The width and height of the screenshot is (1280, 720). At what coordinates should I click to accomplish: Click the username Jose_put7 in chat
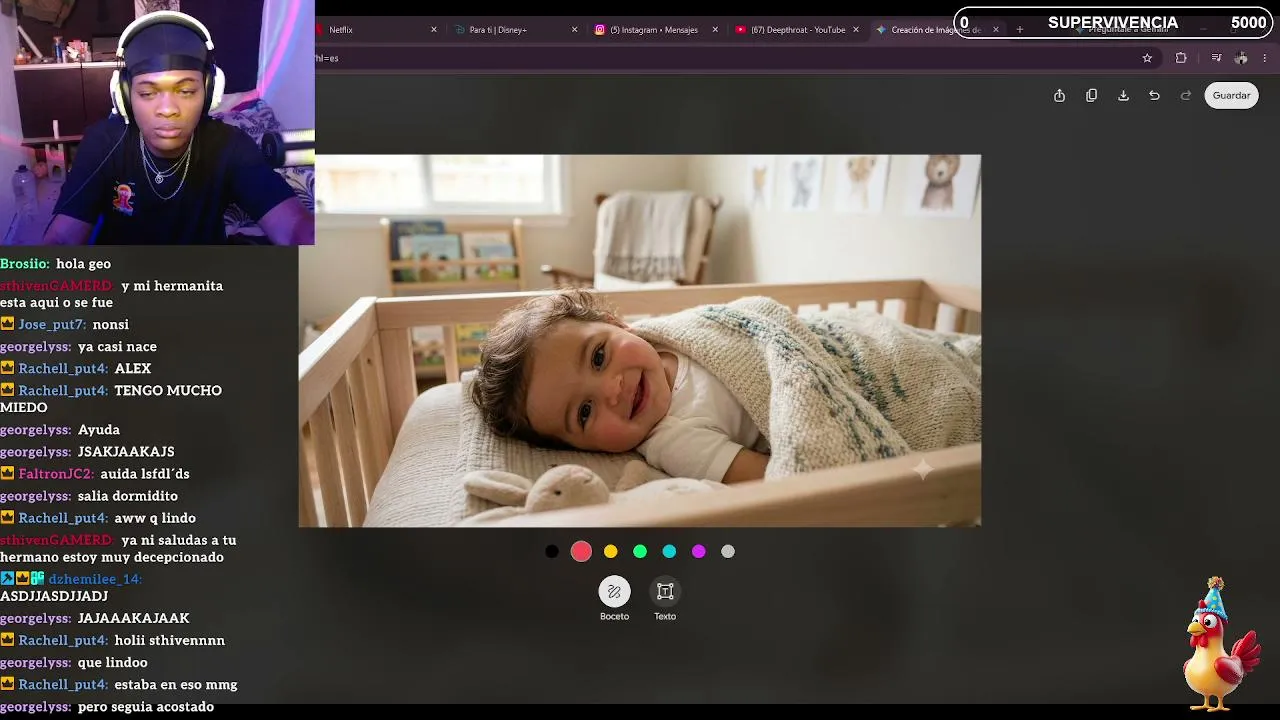tap(52, 325)
